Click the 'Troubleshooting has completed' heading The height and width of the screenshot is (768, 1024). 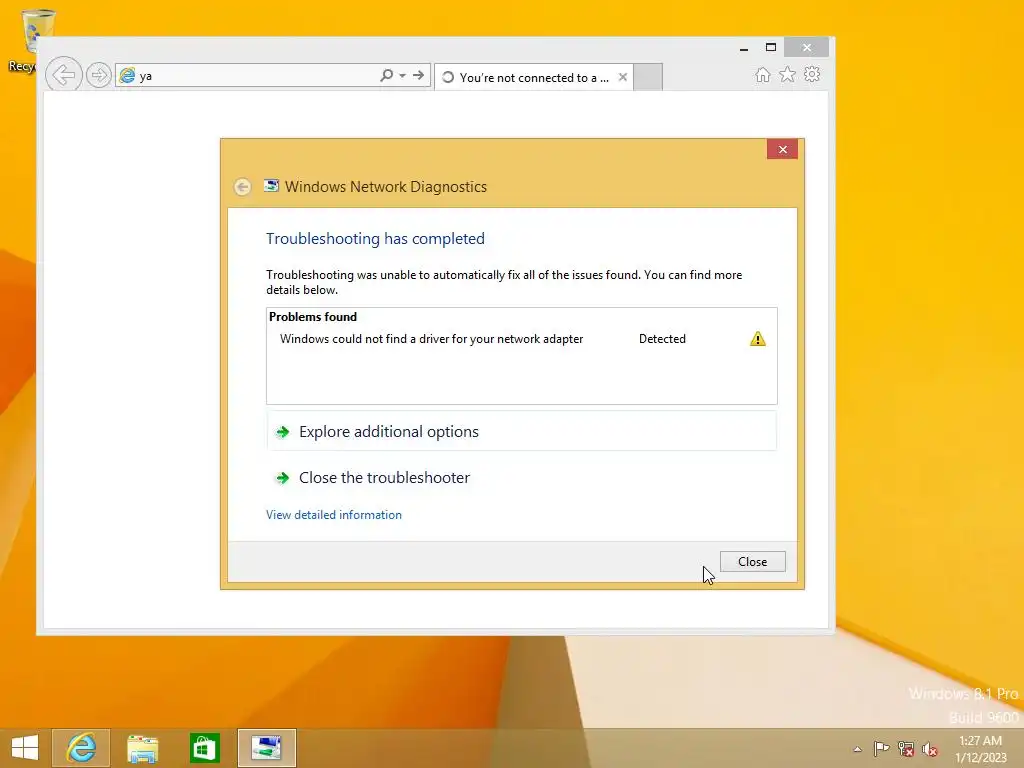375,239
